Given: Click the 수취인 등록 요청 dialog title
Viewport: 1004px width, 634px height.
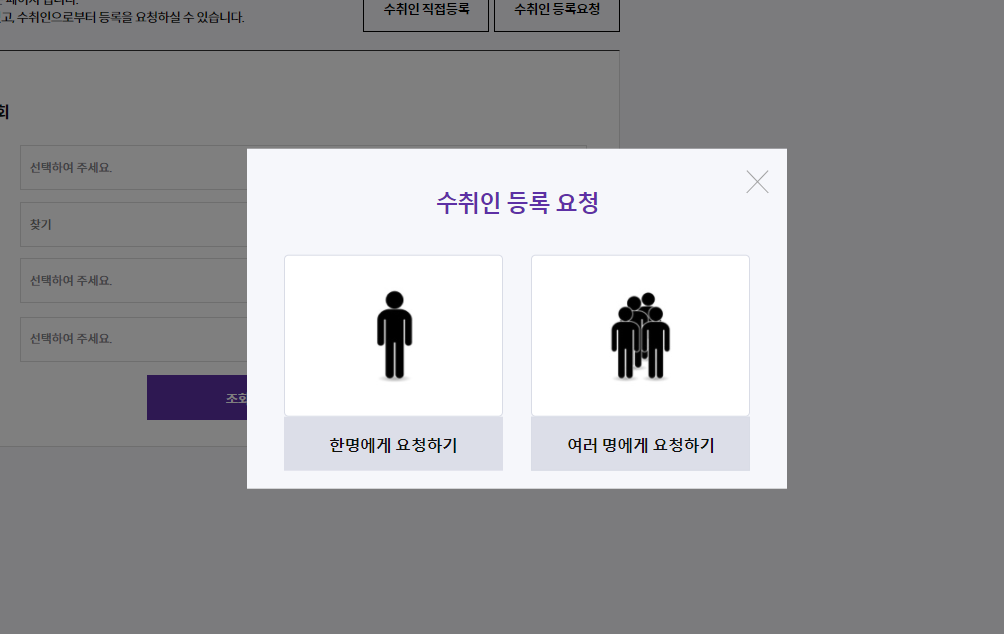Looking at the screenshot, I should [x=517, y=202].
